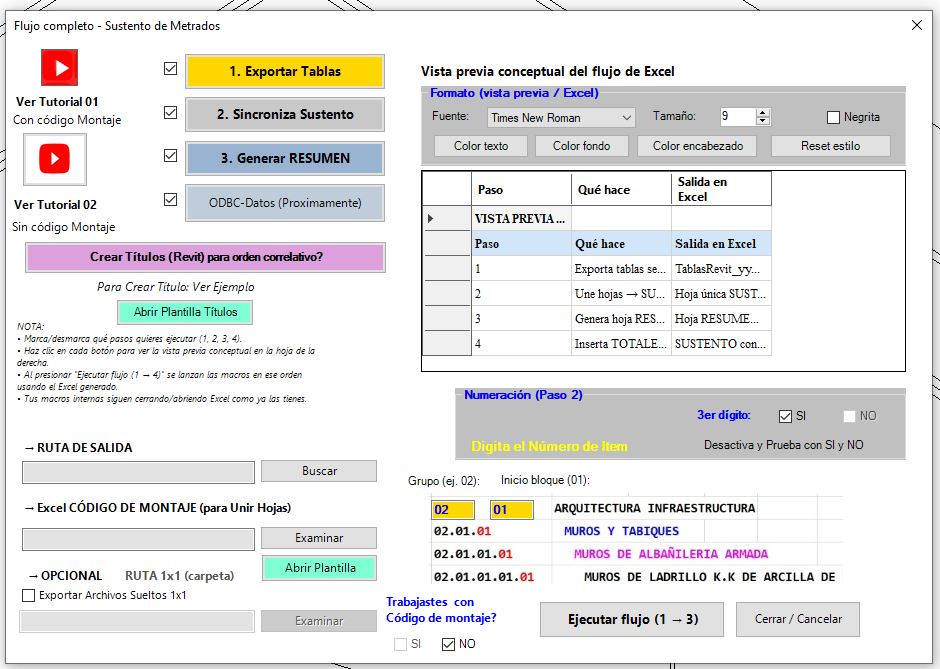The image size is (940, 669).
Task: Close the Flujo completo dialog window
Action: 917,25
